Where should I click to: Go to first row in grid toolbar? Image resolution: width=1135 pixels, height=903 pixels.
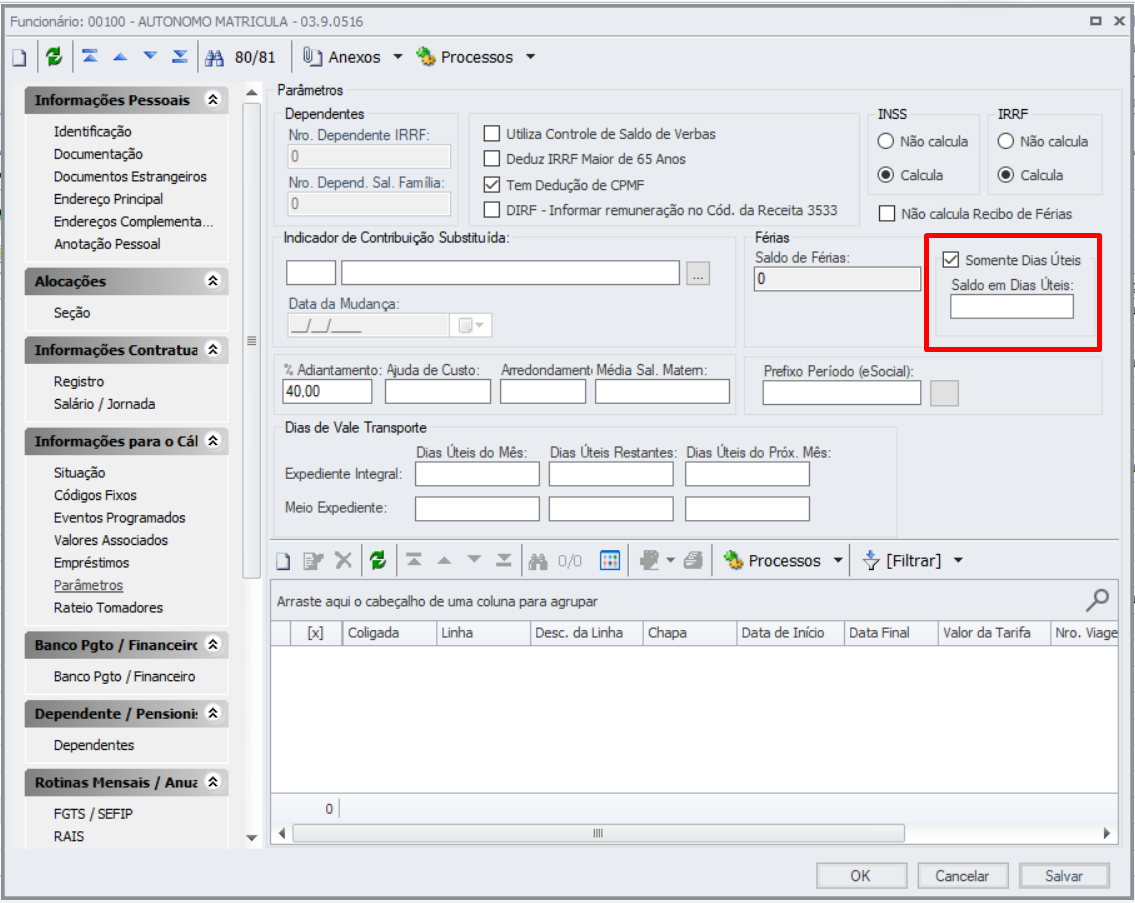tap(413, 560)
